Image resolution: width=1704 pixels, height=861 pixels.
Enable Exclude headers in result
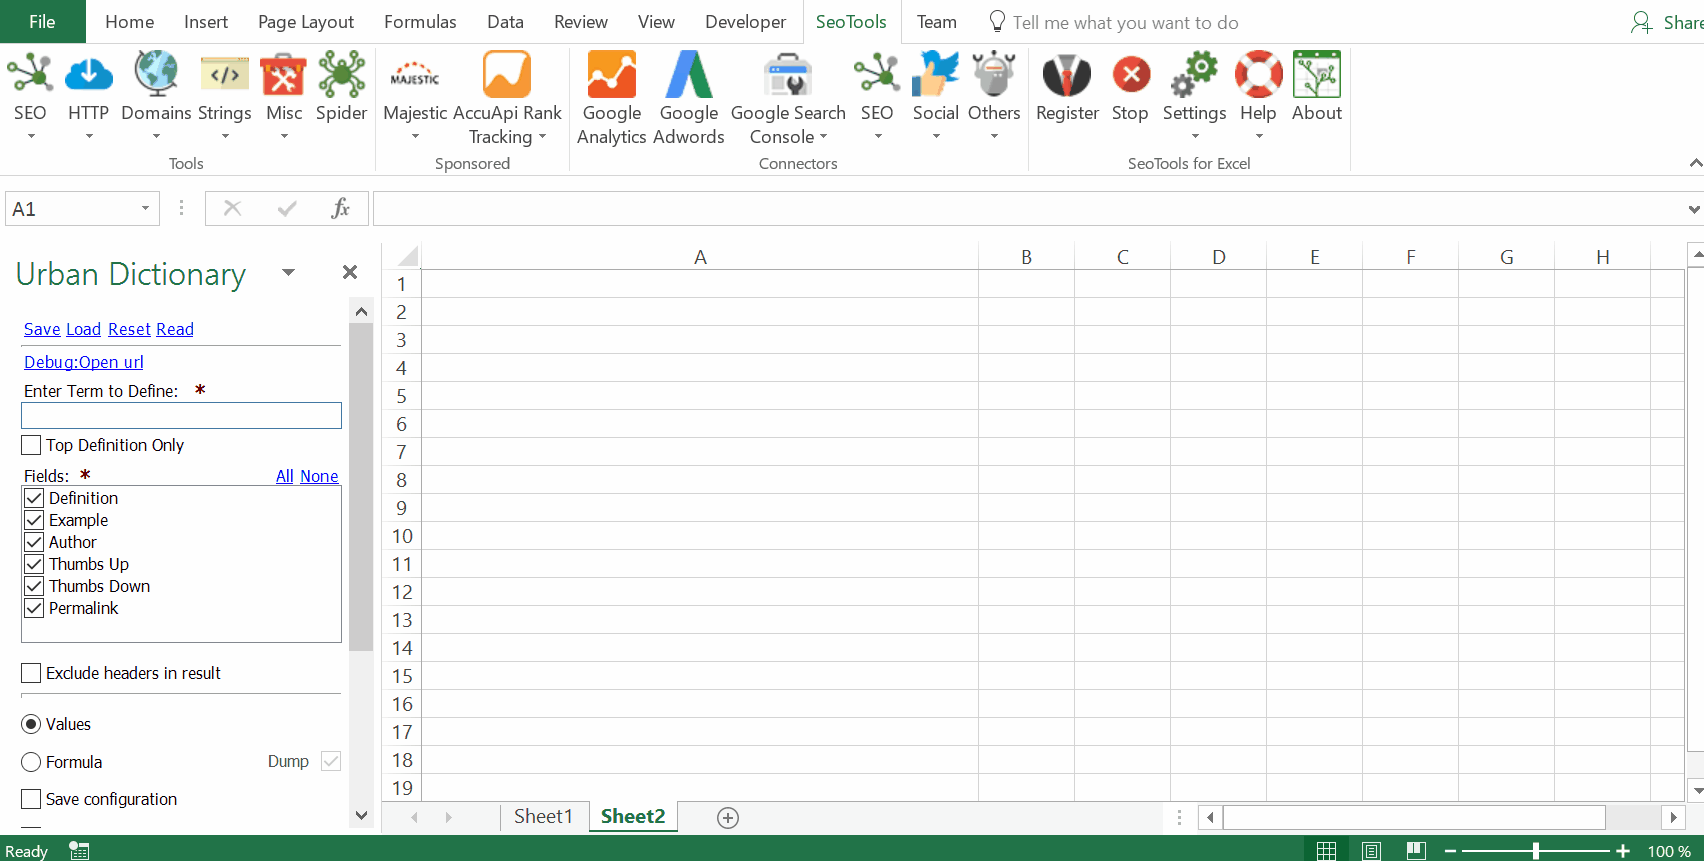click(x=31, y=673)
